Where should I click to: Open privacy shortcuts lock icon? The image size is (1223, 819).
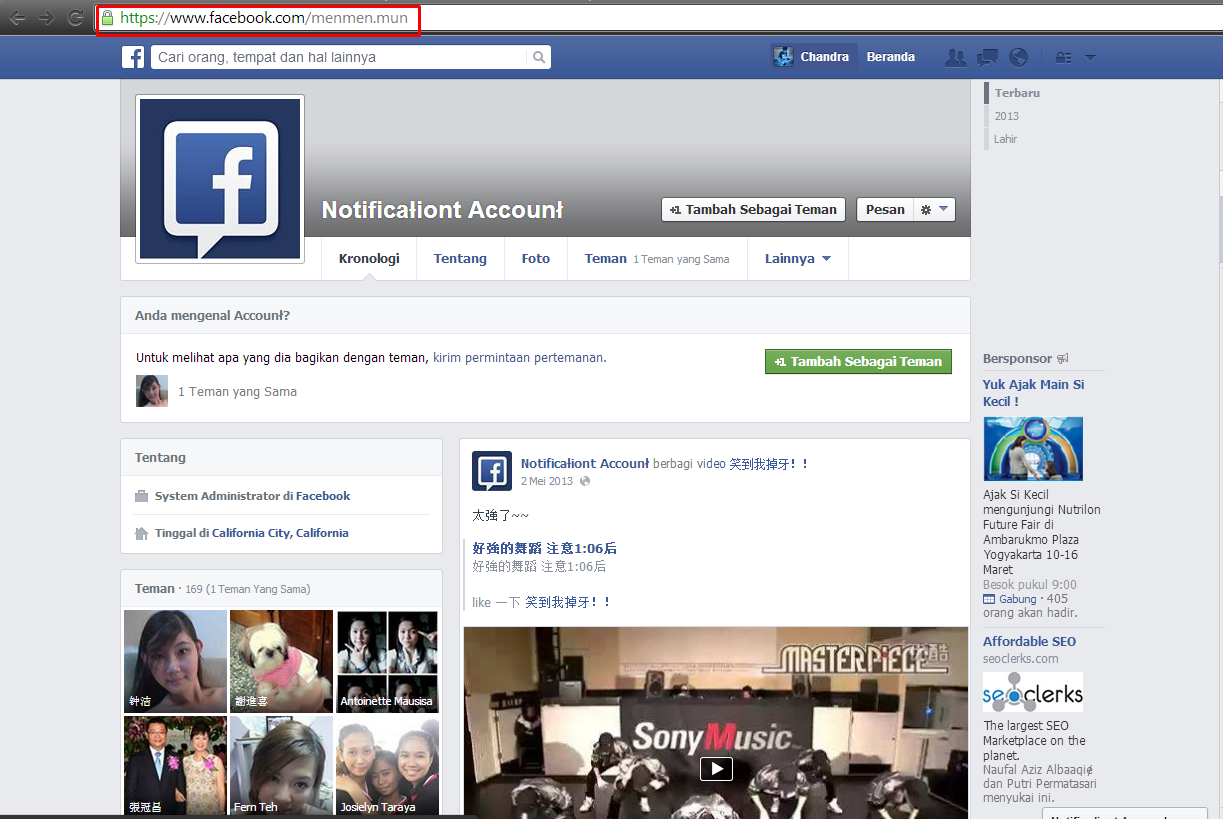point(1063,58)
